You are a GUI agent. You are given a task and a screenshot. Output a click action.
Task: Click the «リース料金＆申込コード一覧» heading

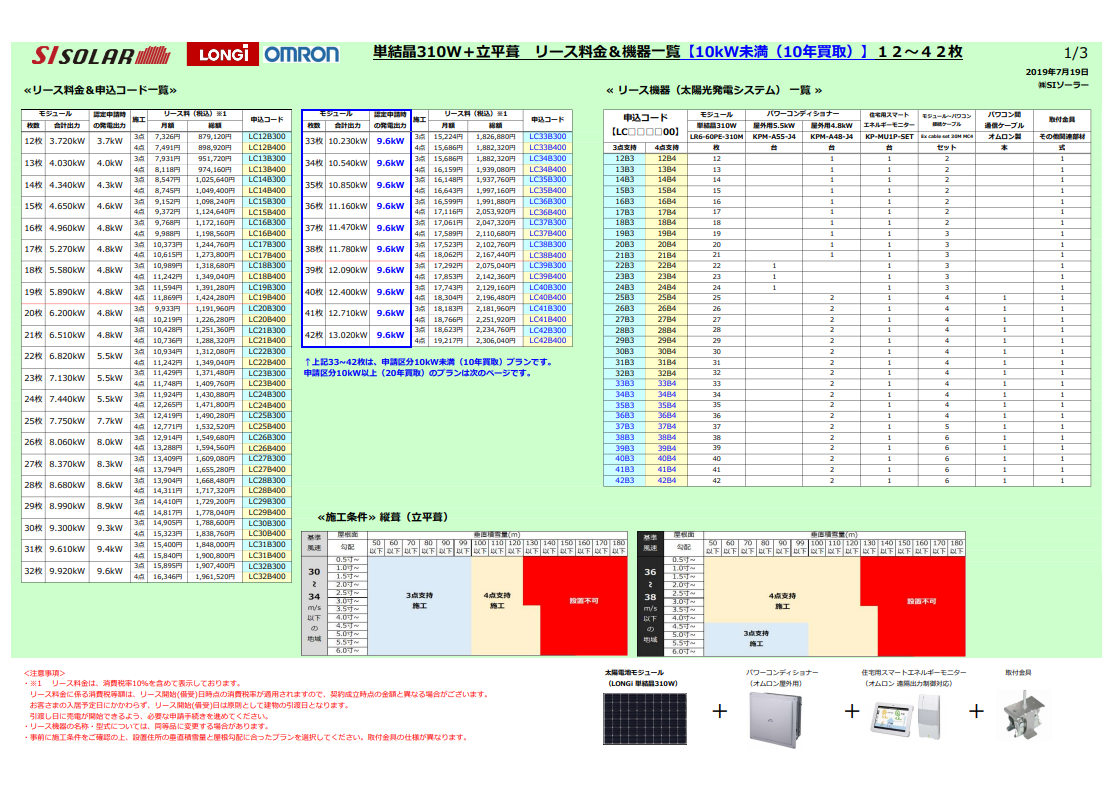coord(100,90)
